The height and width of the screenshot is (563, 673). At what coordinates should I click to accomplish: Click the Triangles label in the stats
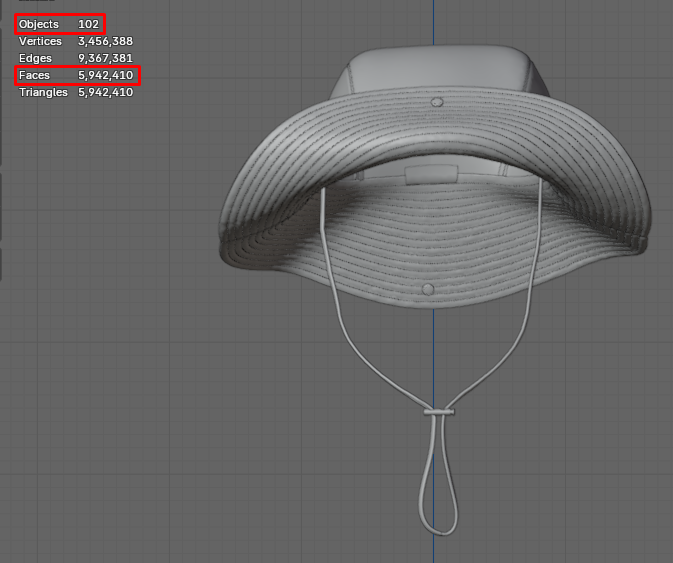point(43,92)
